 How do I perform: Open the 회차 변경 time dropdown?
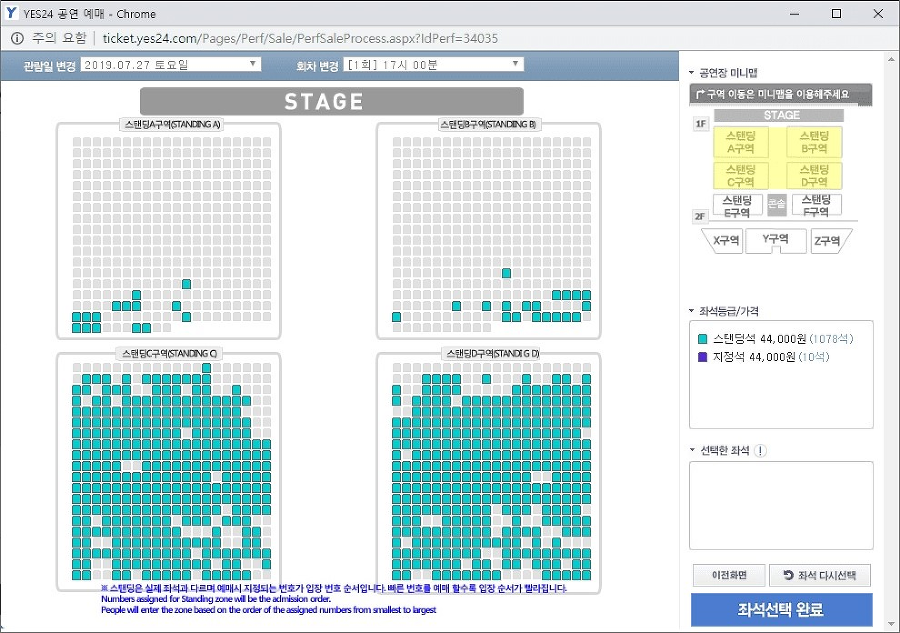[x=433, y=65]
